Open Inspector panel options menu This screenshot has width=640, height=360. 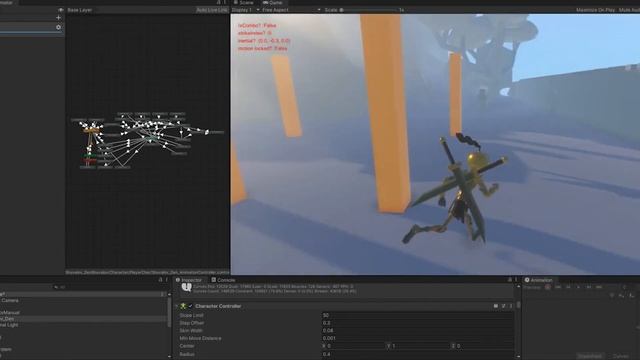pos(516,280)
